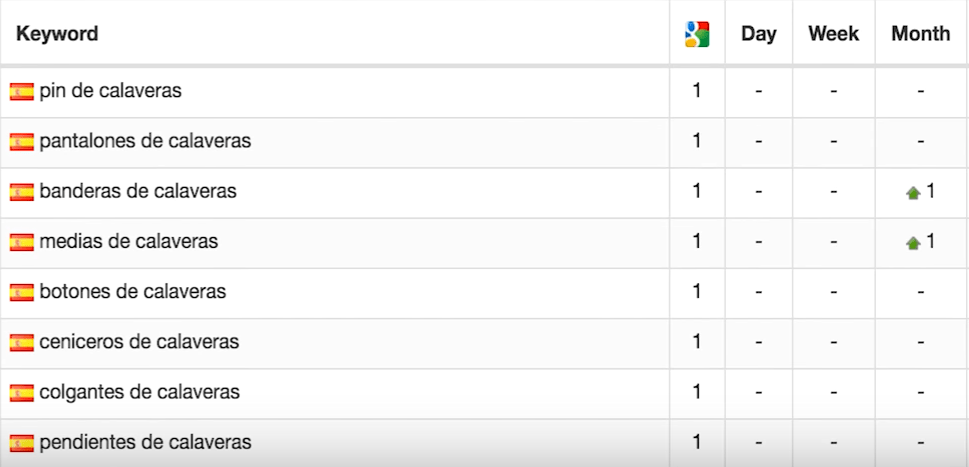969x467 pixels.
Task: Click Spain flag beside botones de calaveras
Action: pos(22,293)
